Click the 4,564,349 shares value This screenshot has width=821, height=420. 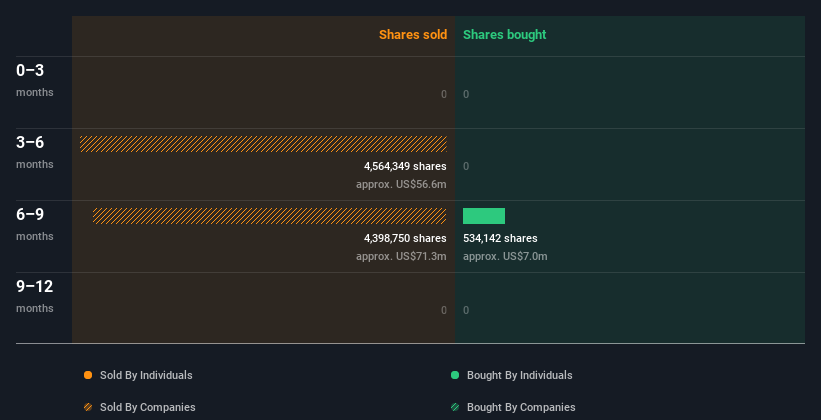pyautogui.click(x=405, y=167)
